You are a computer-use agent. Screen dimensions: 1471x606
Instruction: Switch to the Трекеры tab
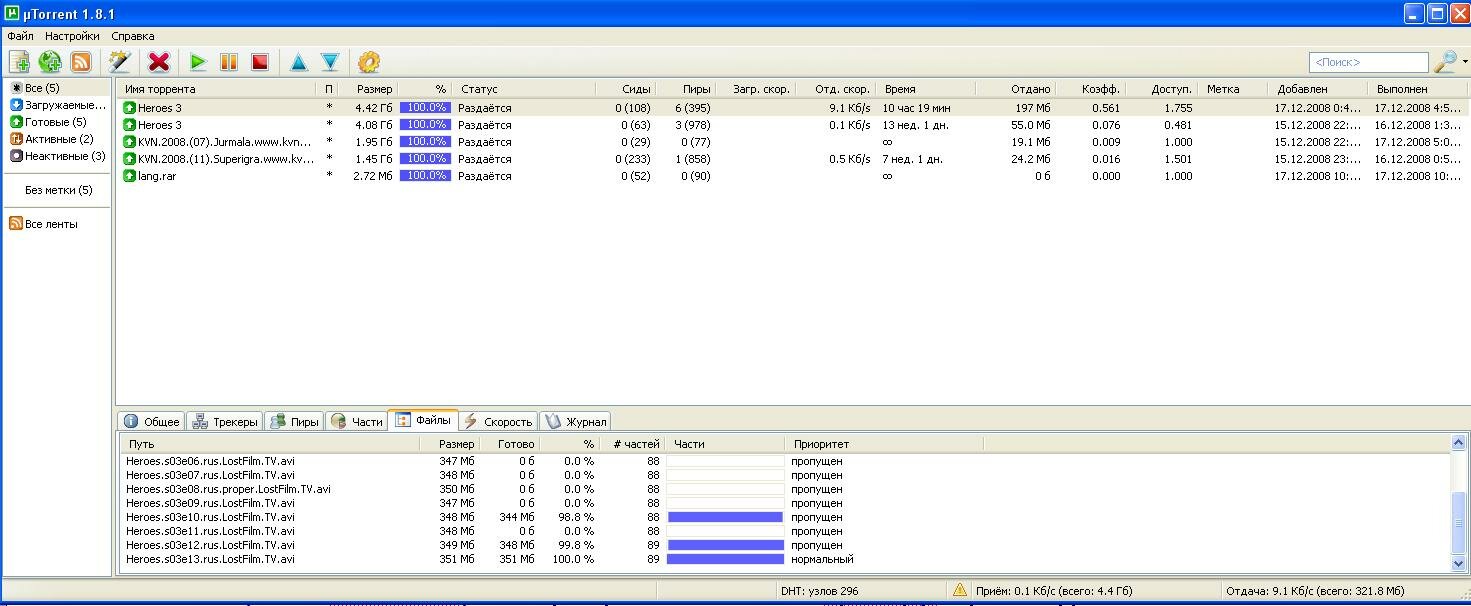225,421
